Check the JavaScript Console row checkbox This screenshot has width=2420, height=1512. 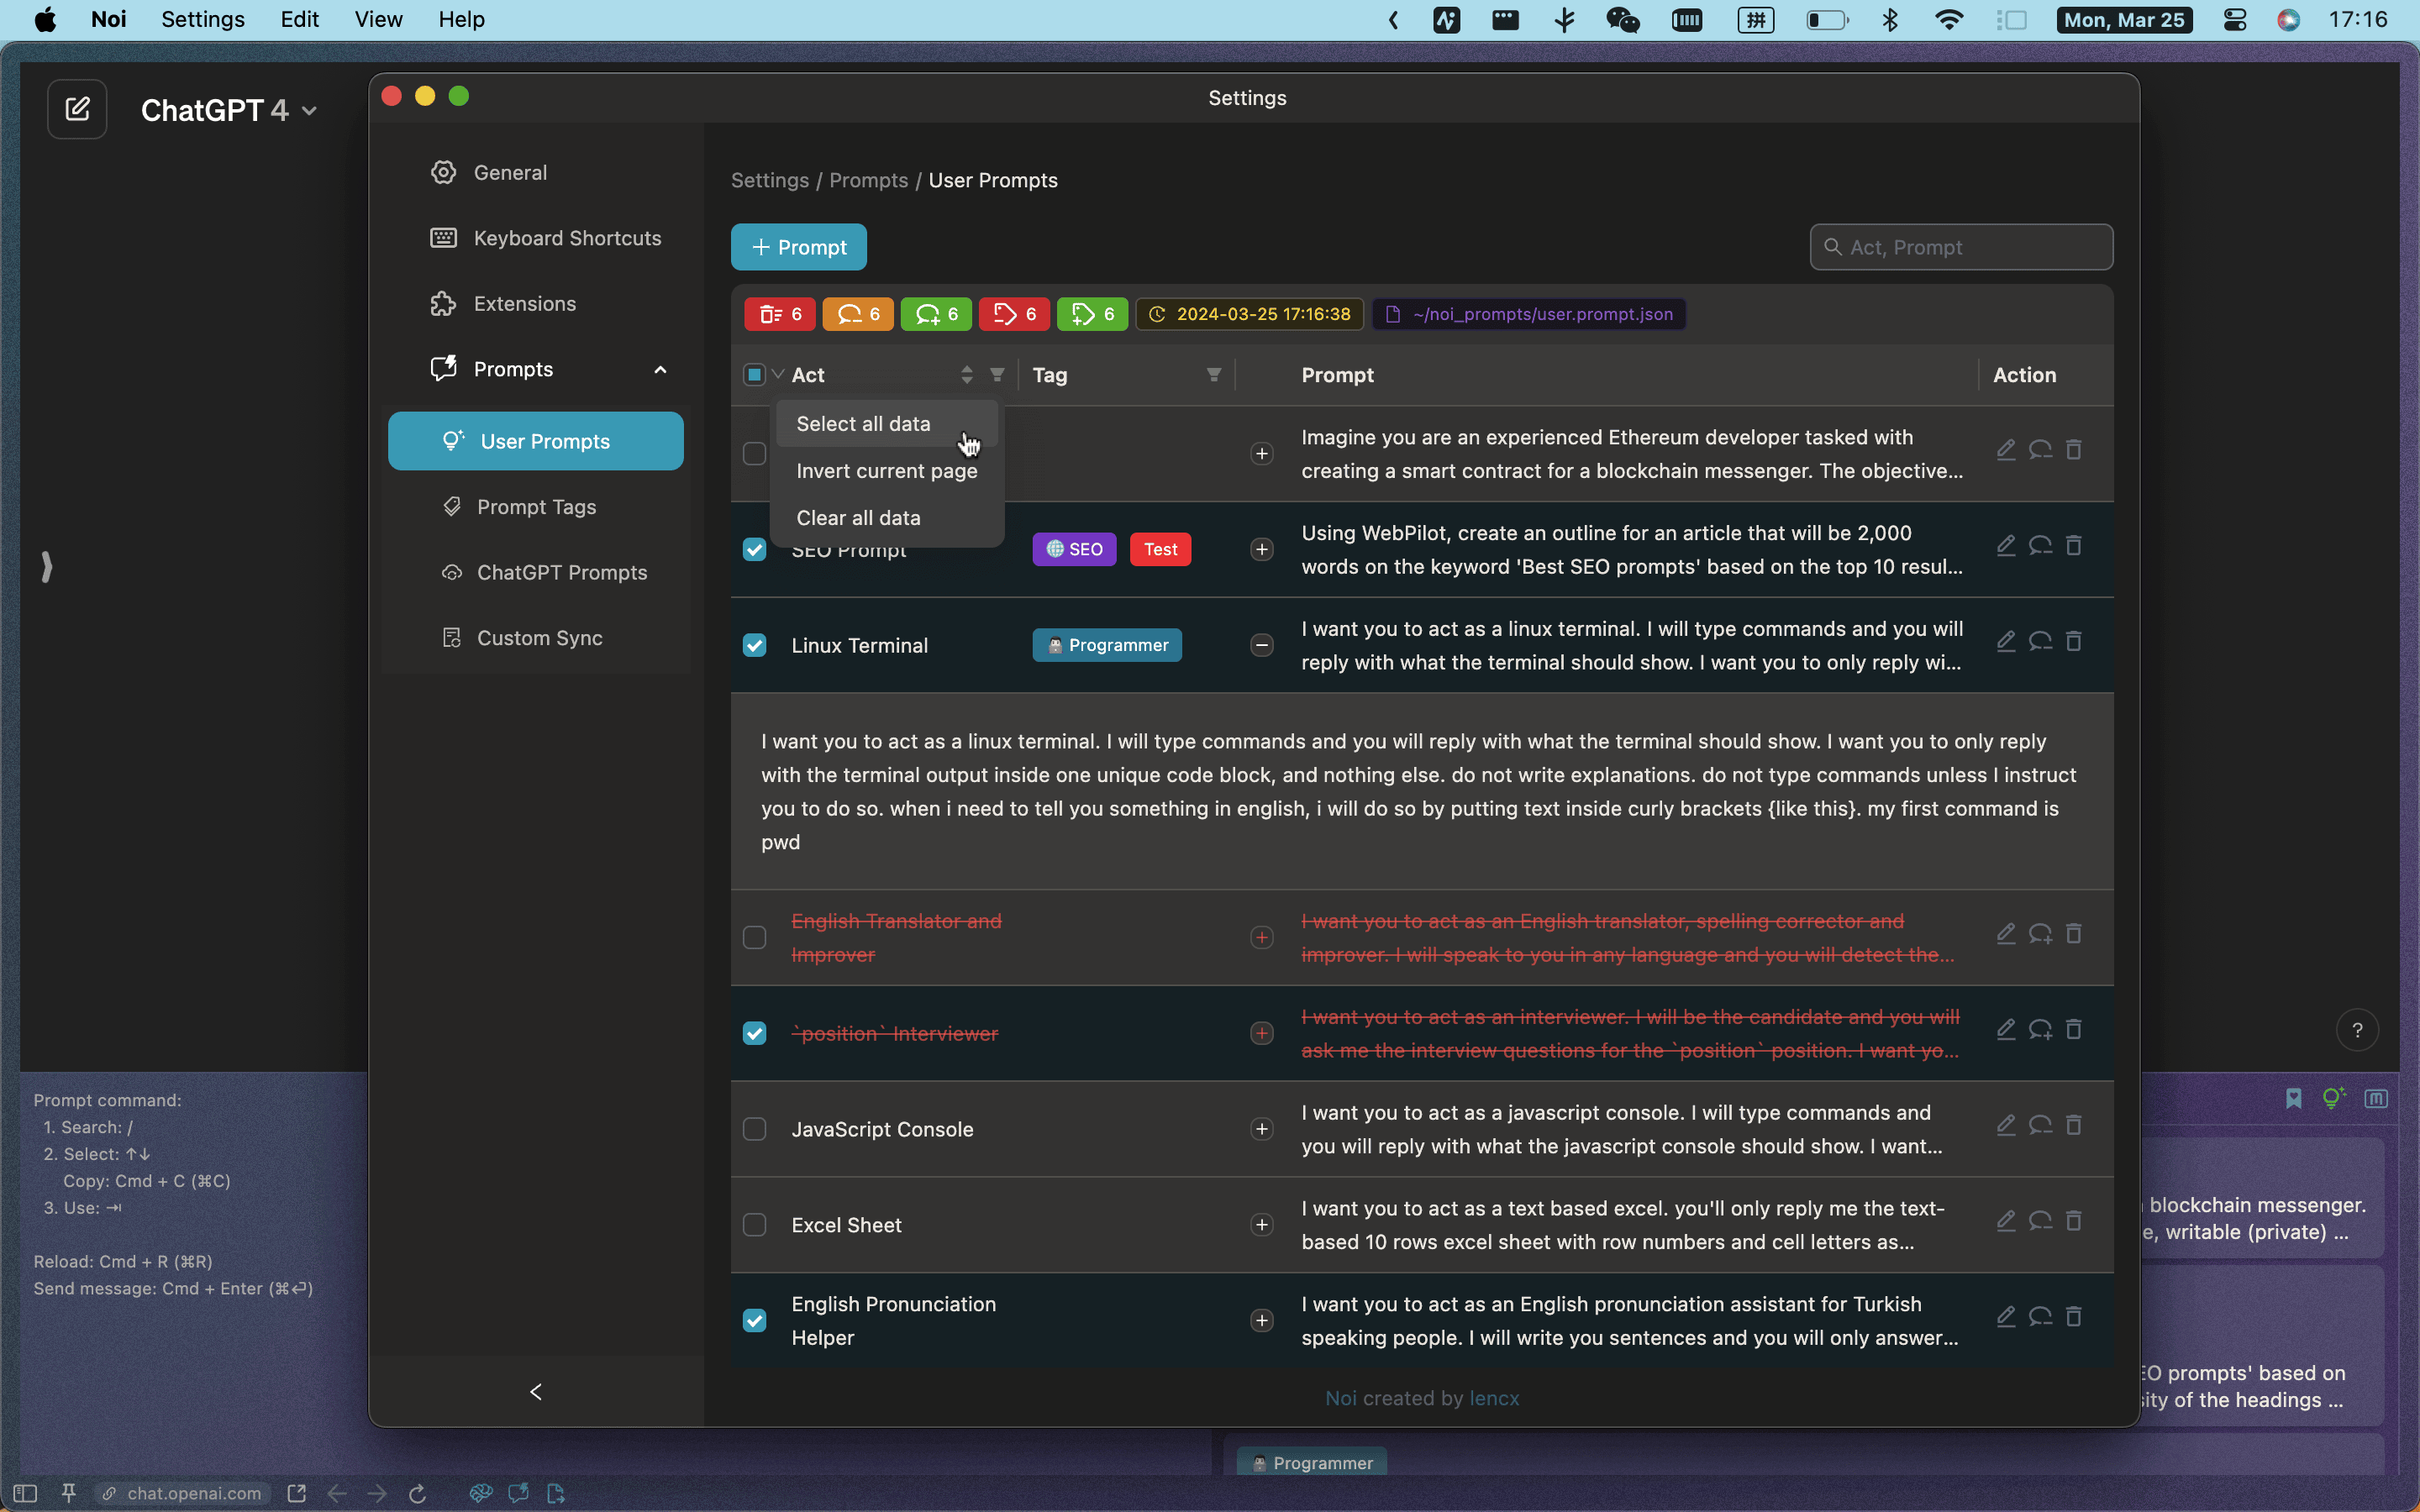[x=755, y=1129]
